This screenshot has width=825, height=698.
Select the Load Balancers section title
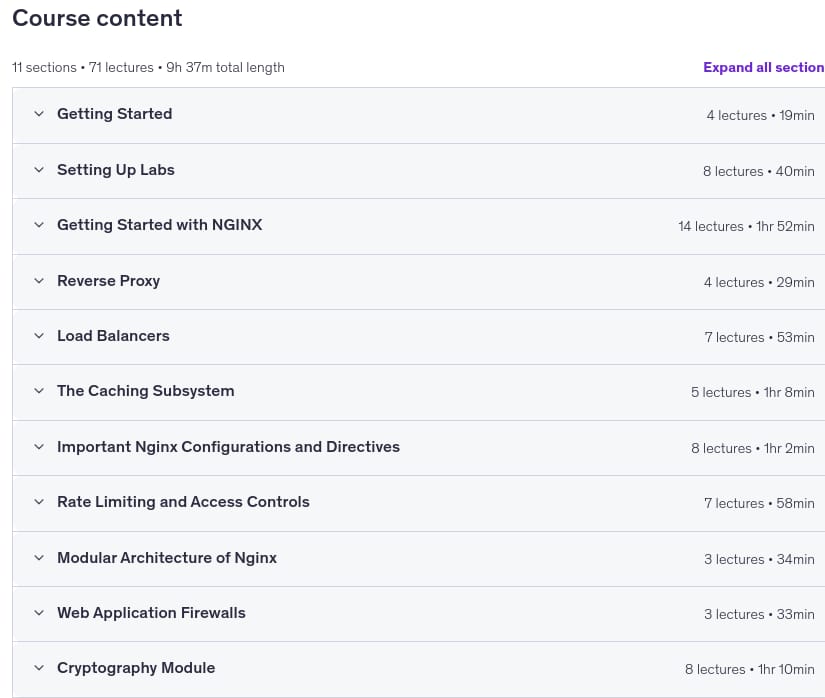(113, 336)
